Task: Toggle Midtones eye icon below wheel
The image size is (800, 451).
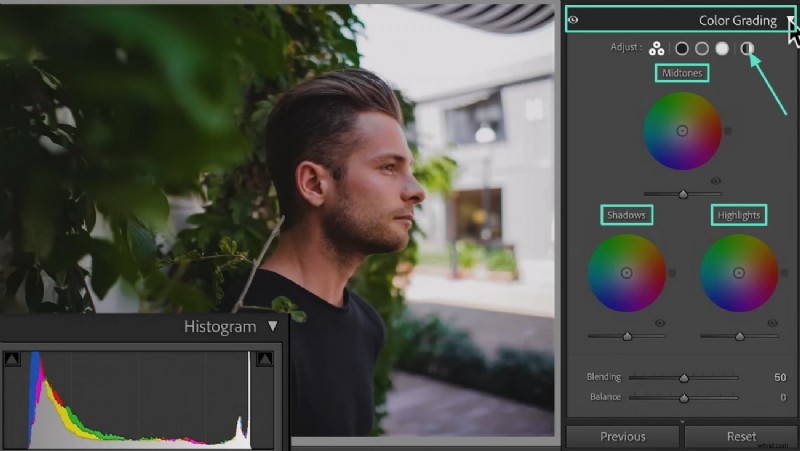Action: tap(716, 181)
